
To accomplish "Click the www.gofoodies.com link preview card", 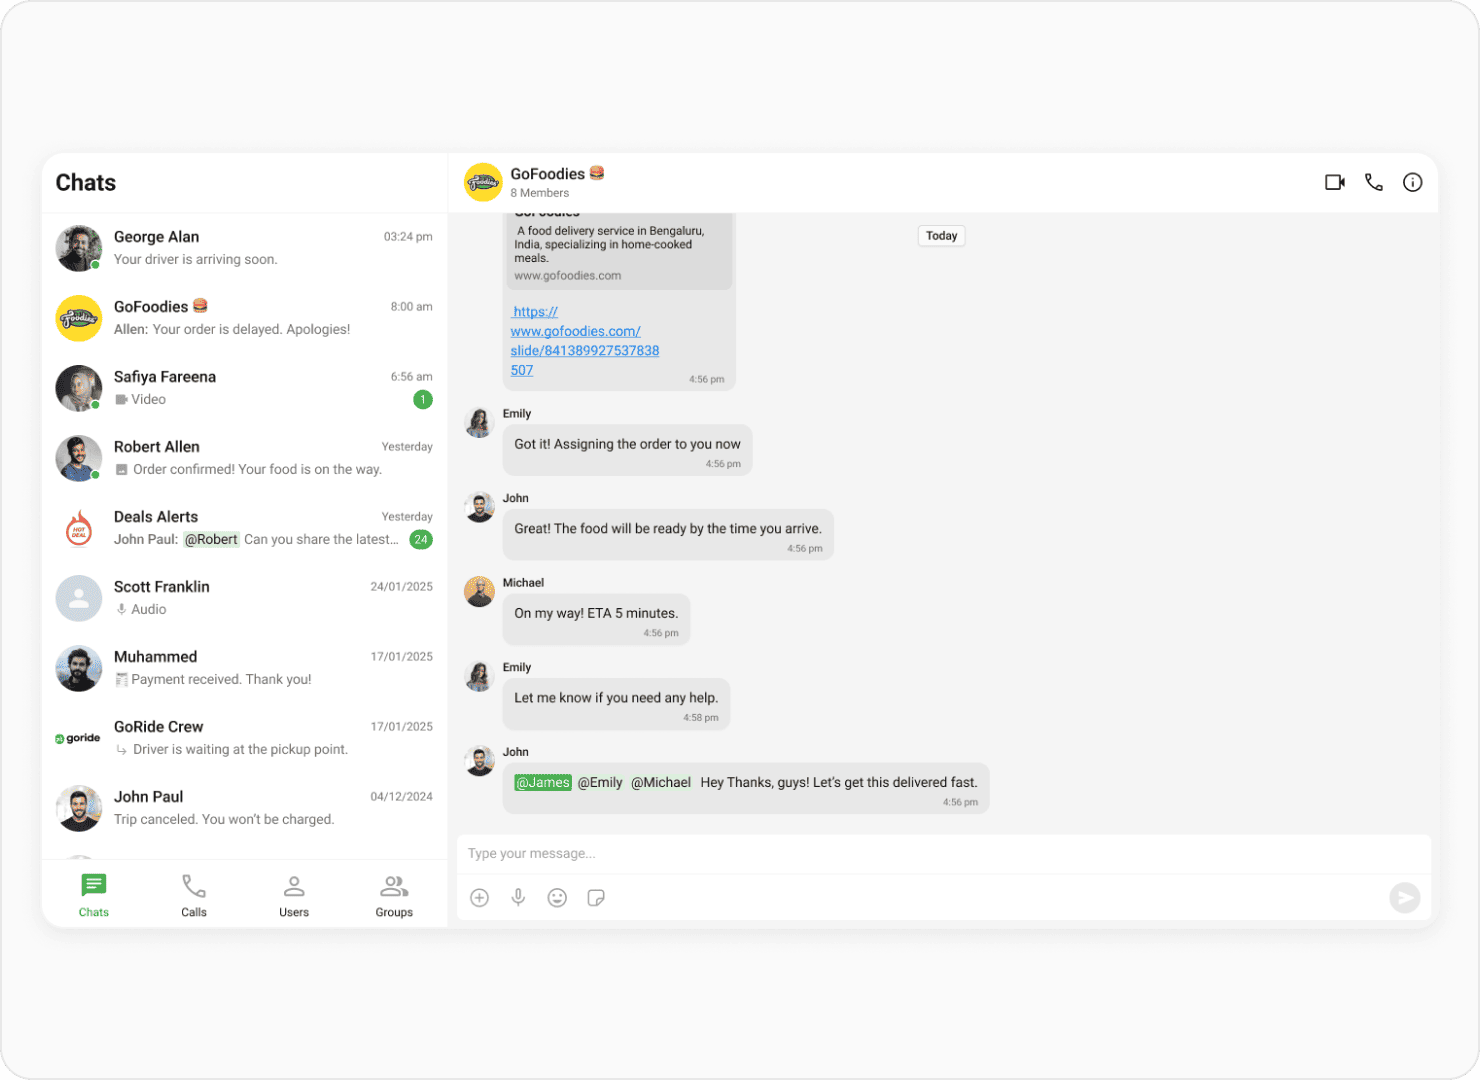I will (x=618, y=250).
